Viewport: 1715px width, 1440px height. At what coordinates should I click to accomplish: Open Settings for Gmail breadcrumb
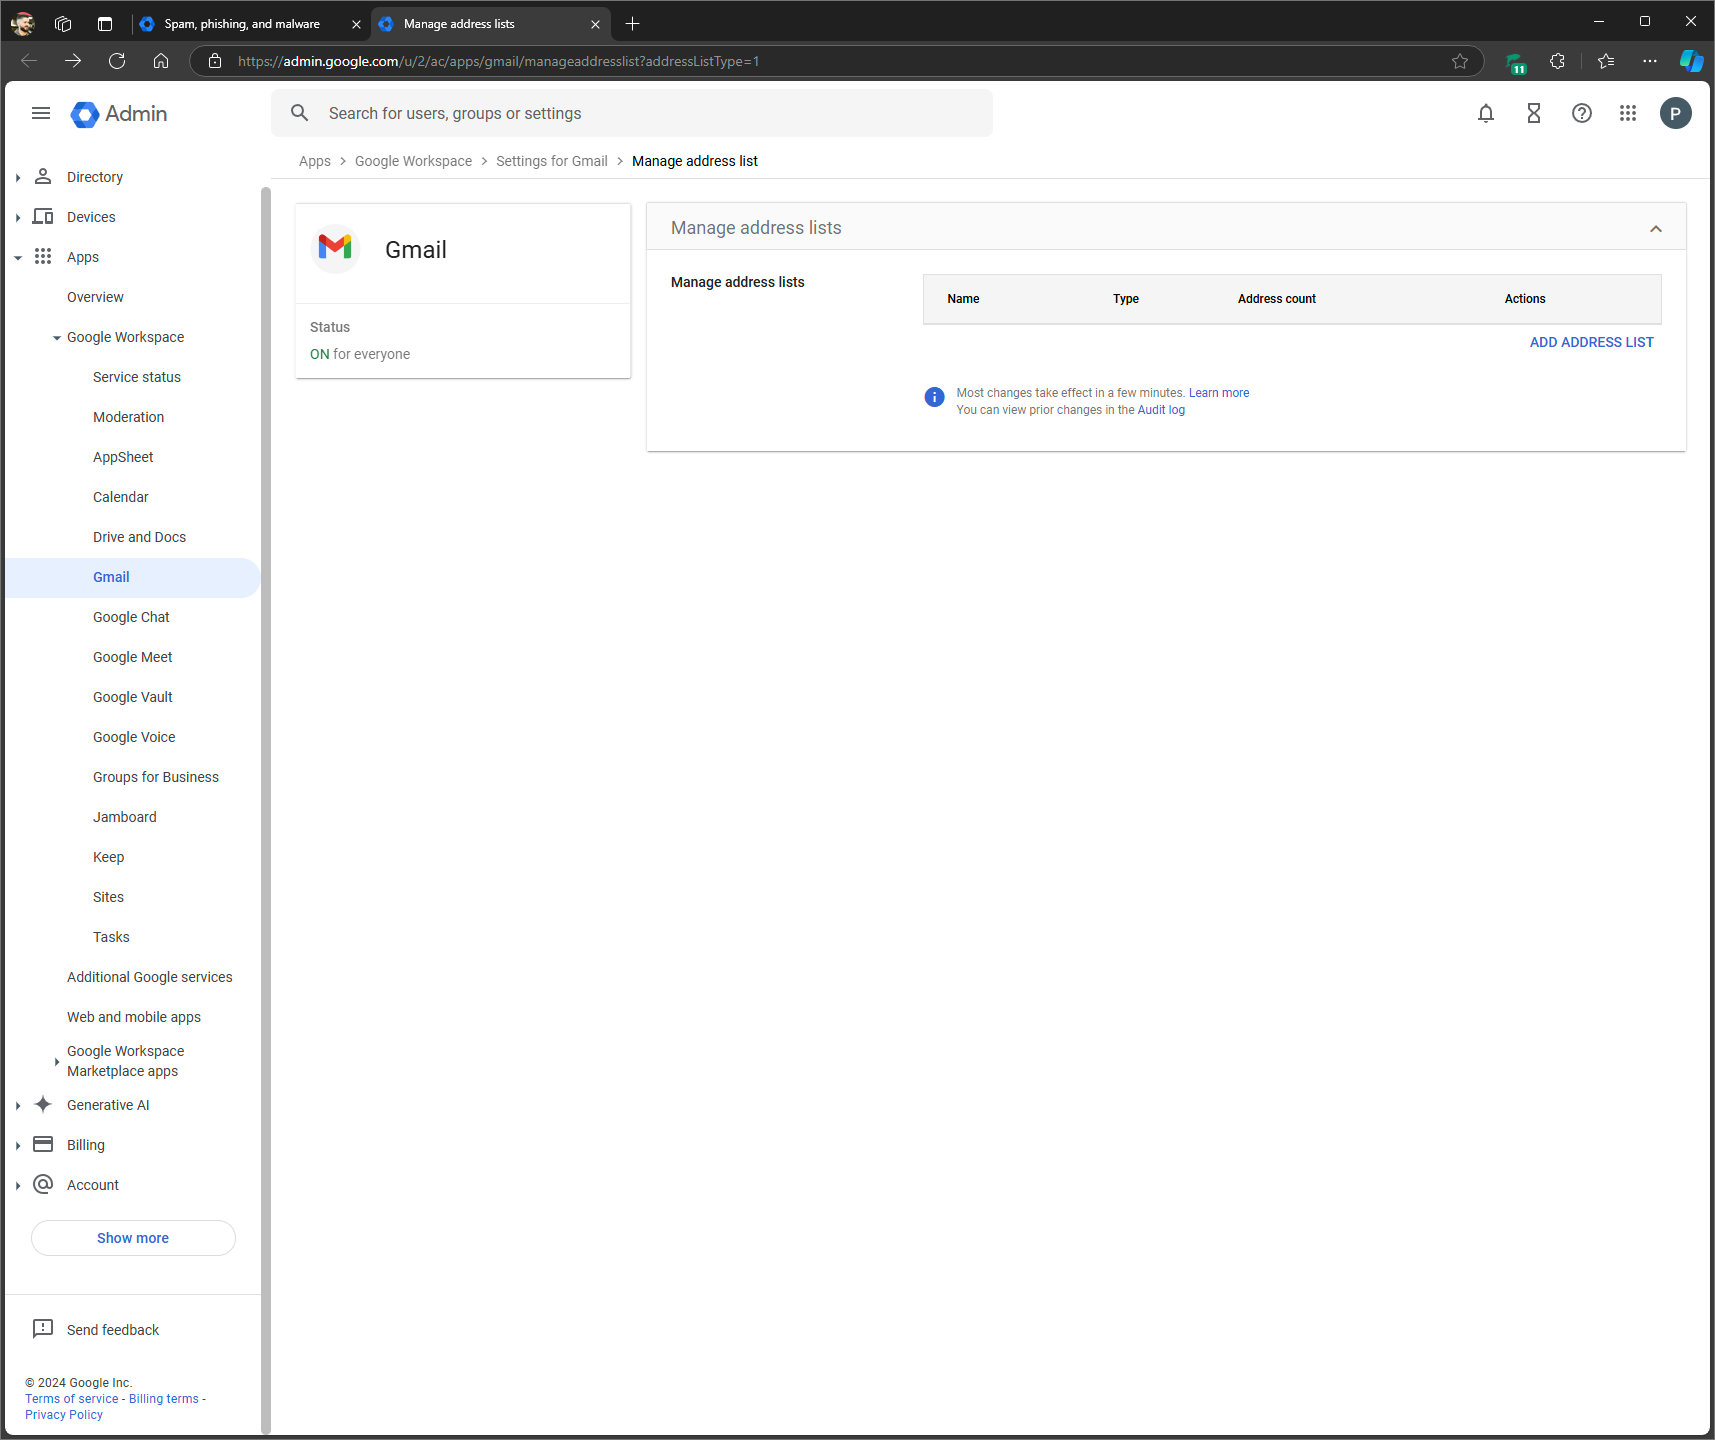click(x=552, y=161)
